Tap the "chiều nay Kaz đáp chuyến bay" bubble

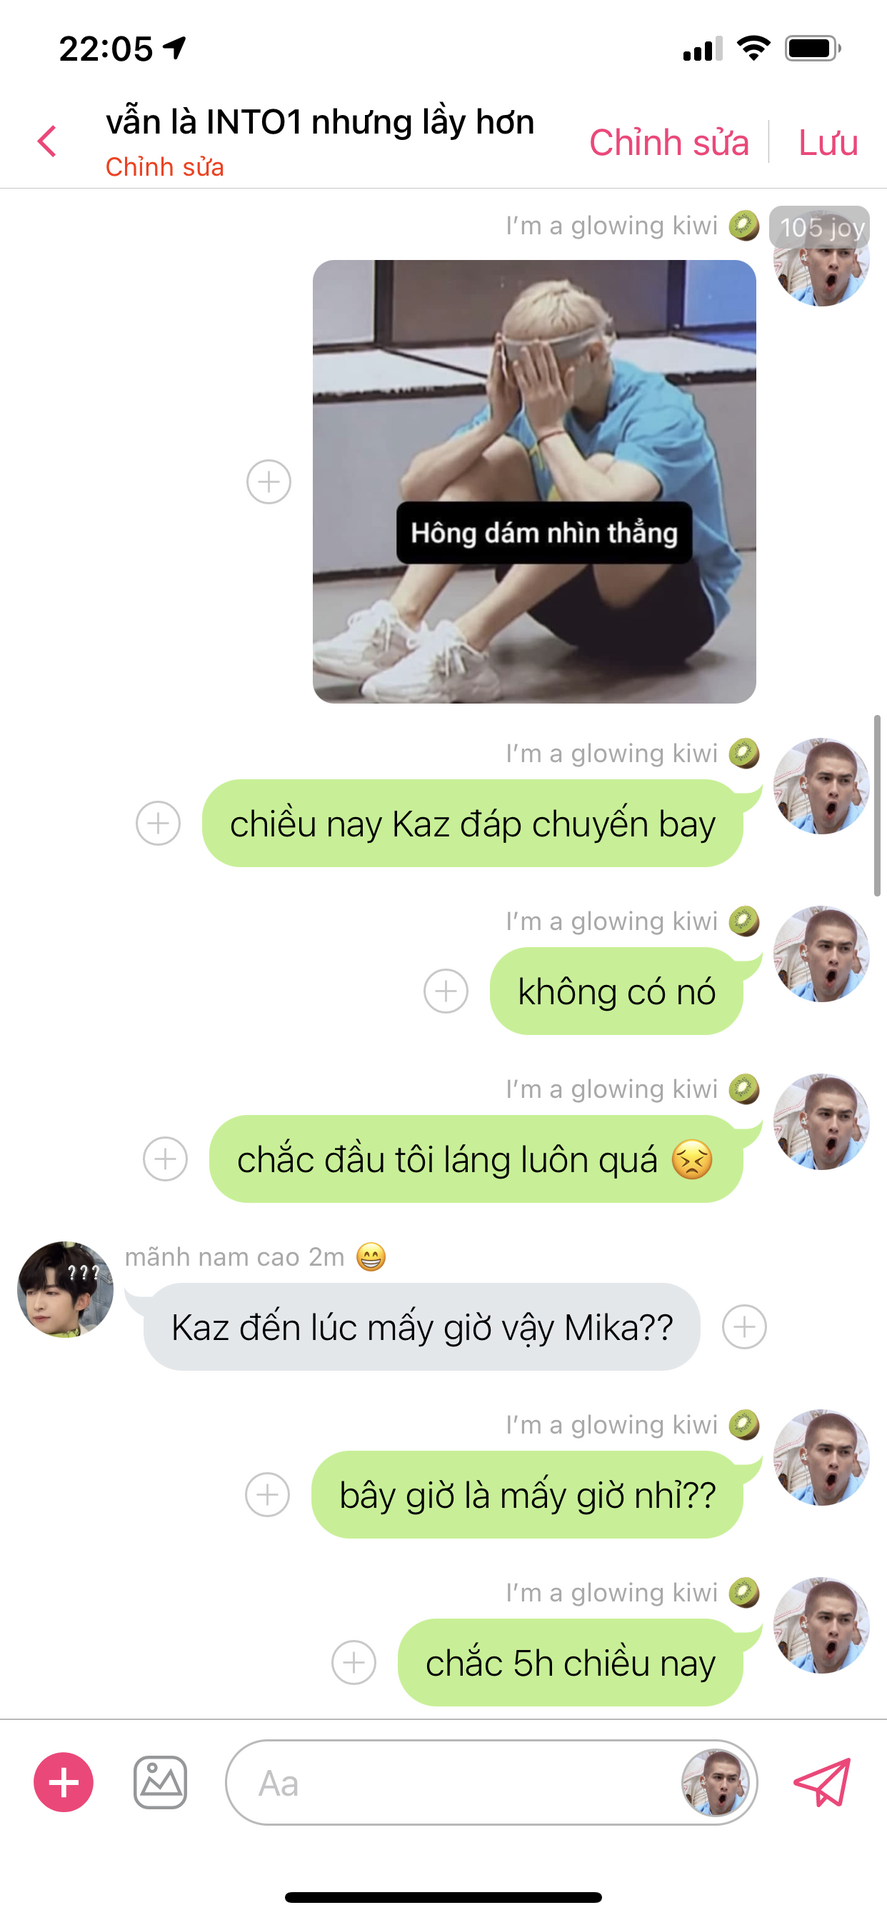[x=473, y=823]
